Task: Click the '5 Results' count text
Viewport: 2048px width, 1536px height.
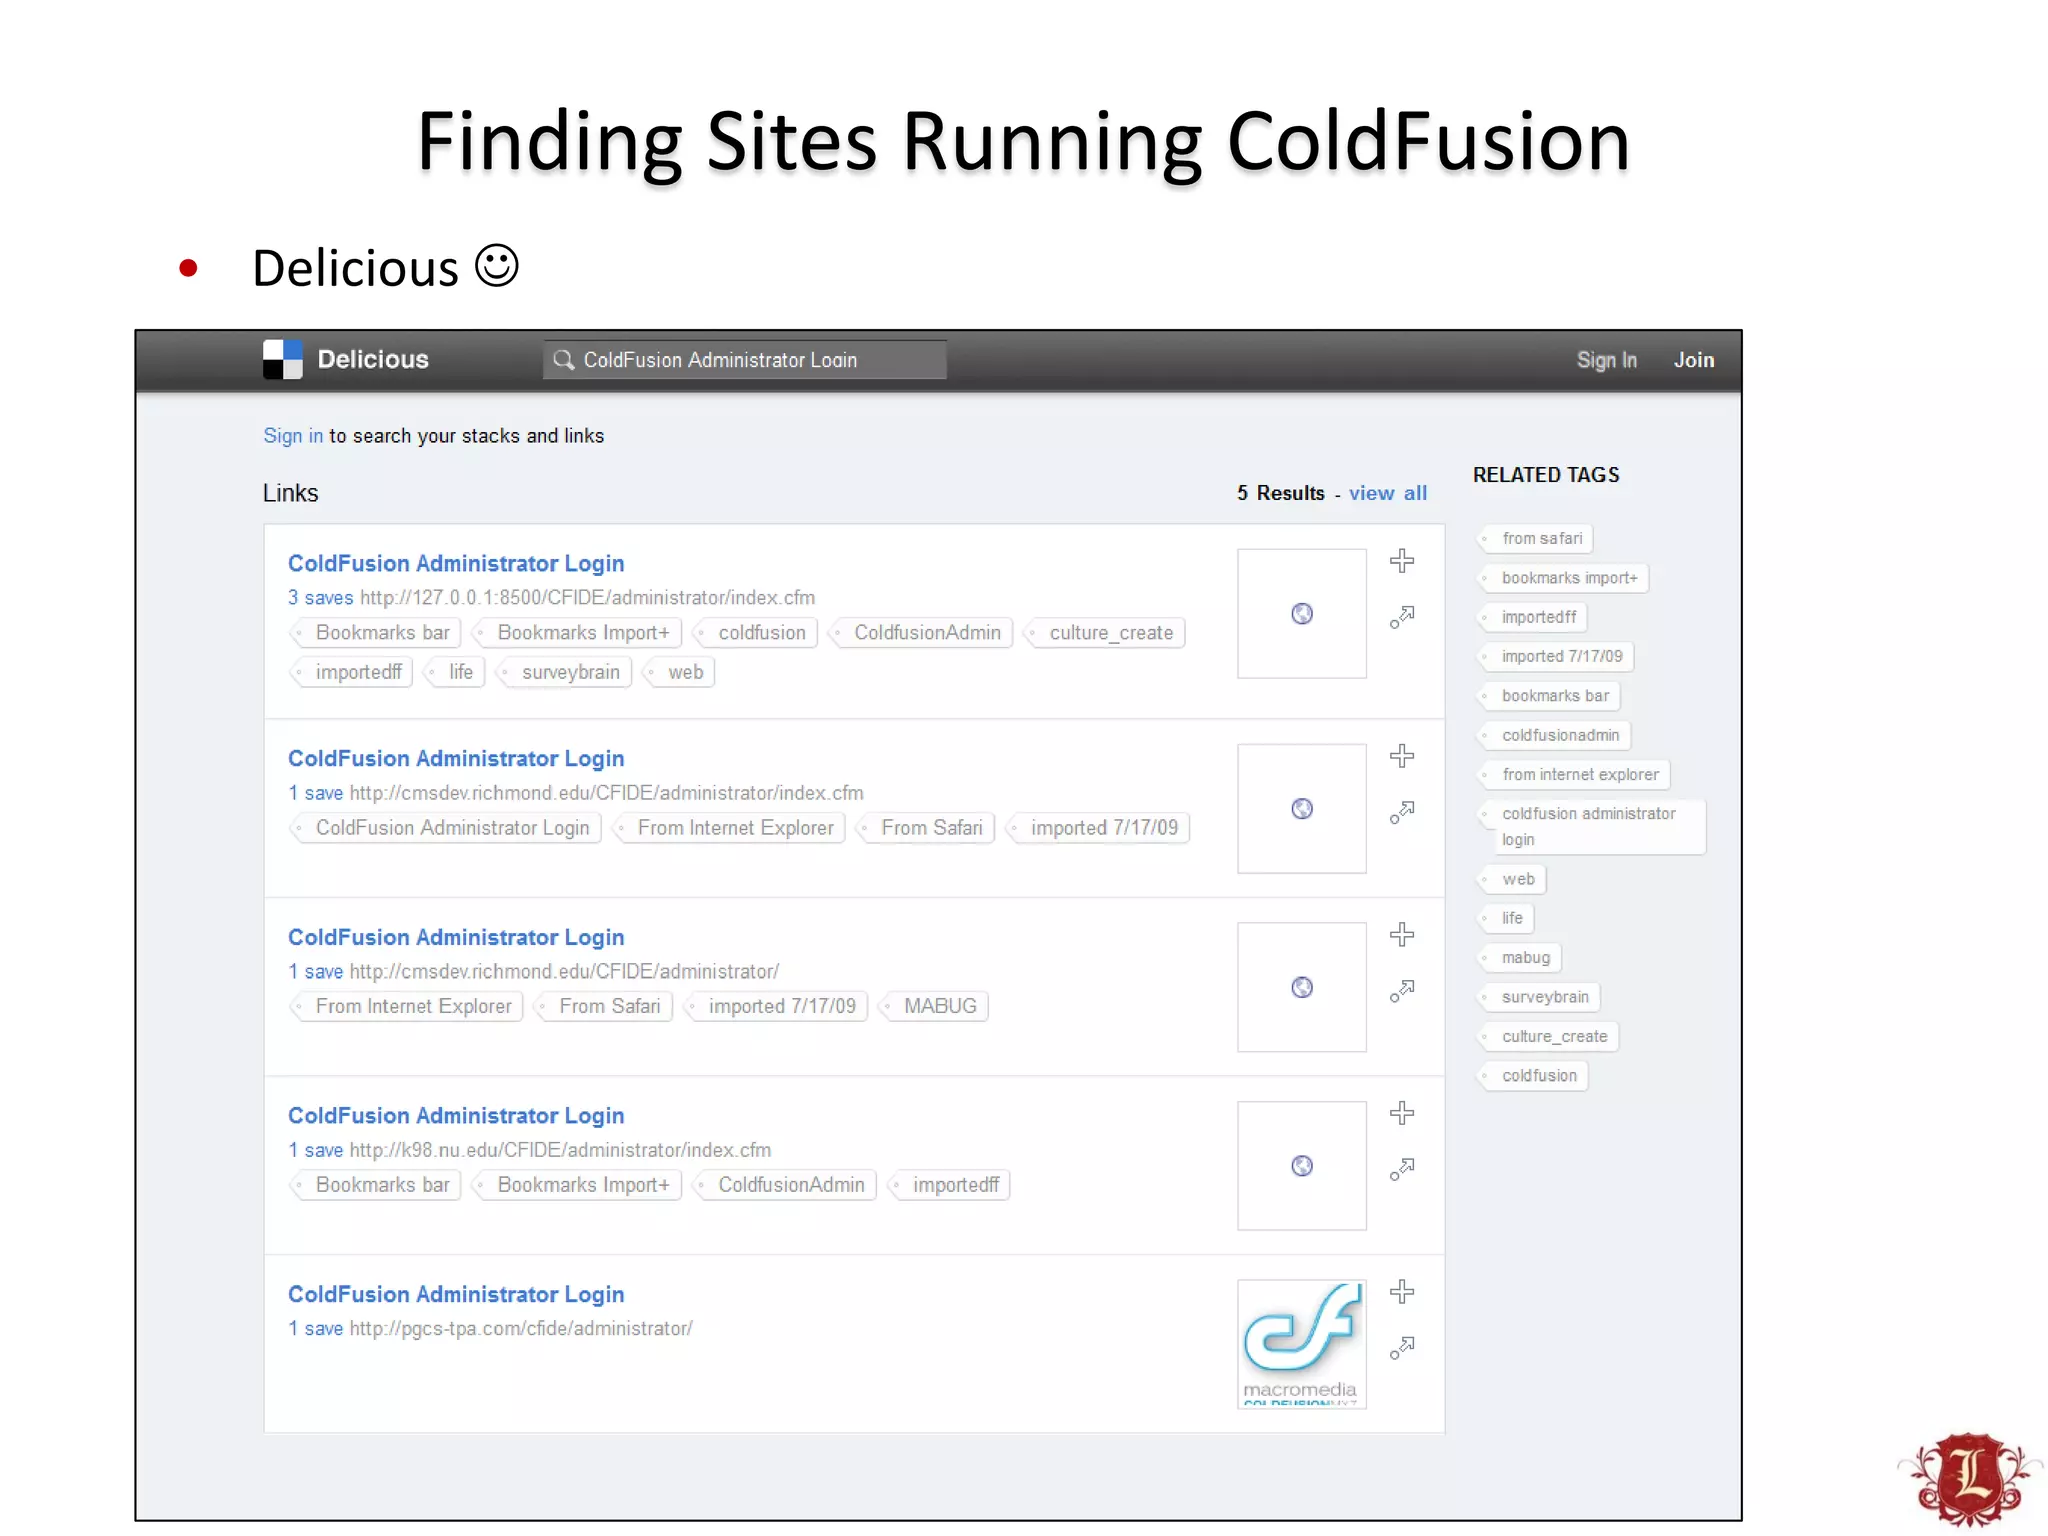Action: point(1280,493)
